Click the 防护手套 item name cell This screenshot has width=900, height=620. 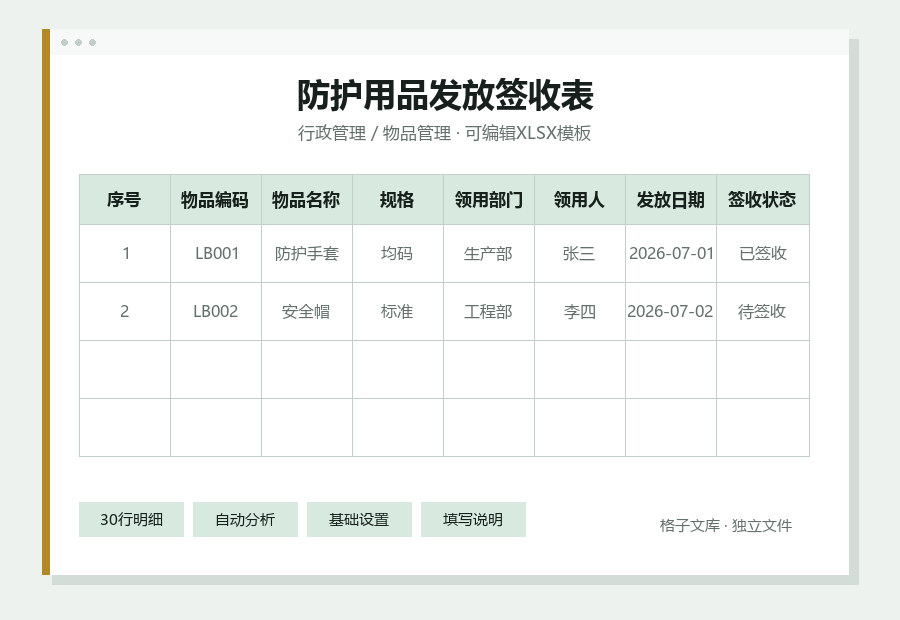point(307,253)
